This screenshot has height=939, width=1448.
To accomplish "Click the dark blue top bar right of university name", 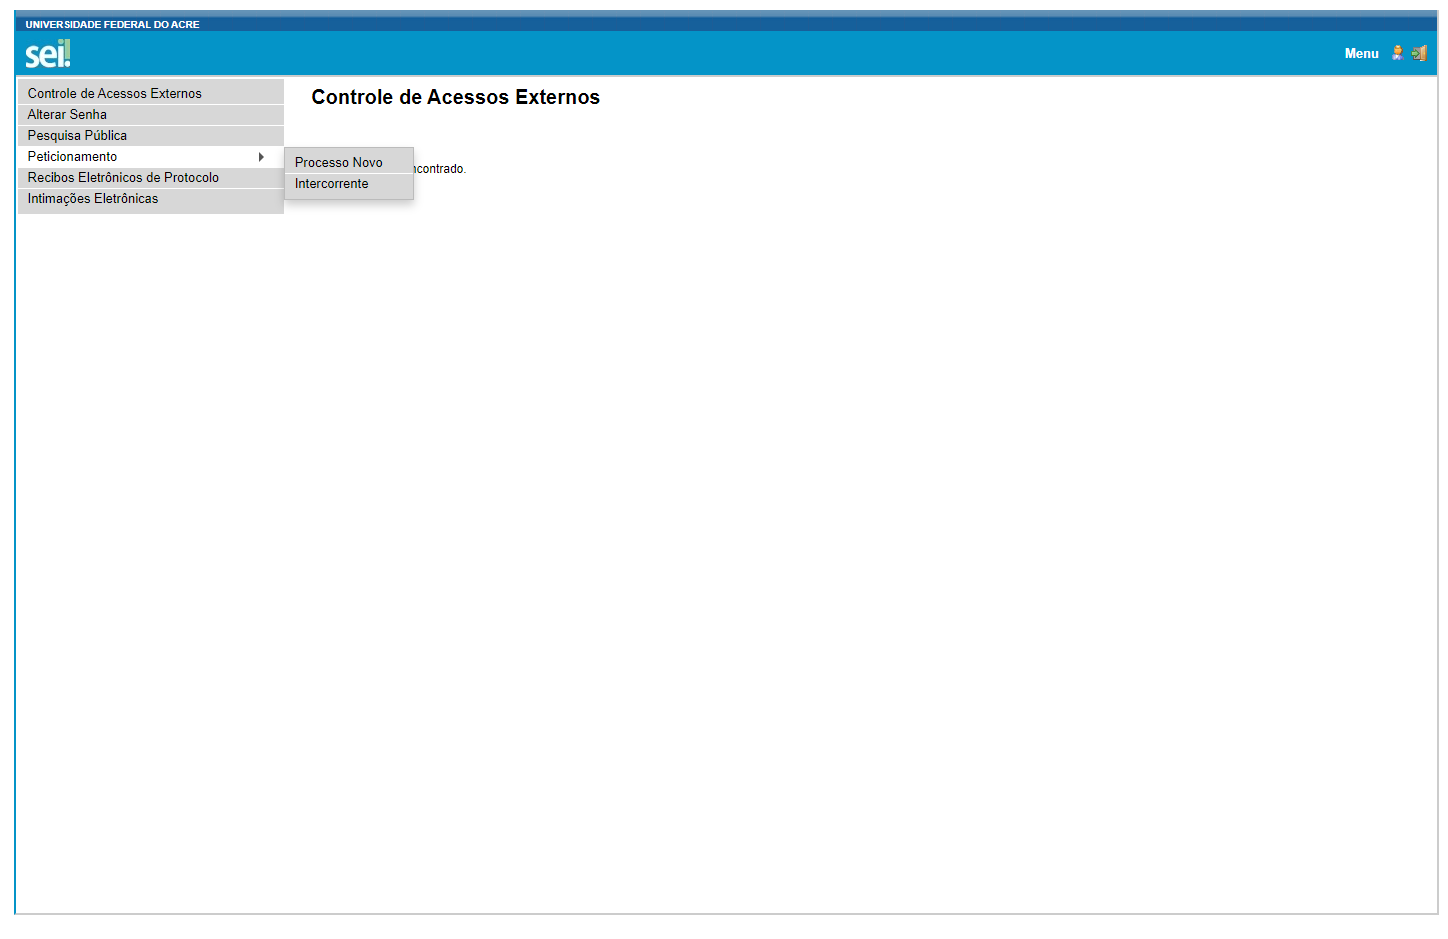I will point(800,23).
